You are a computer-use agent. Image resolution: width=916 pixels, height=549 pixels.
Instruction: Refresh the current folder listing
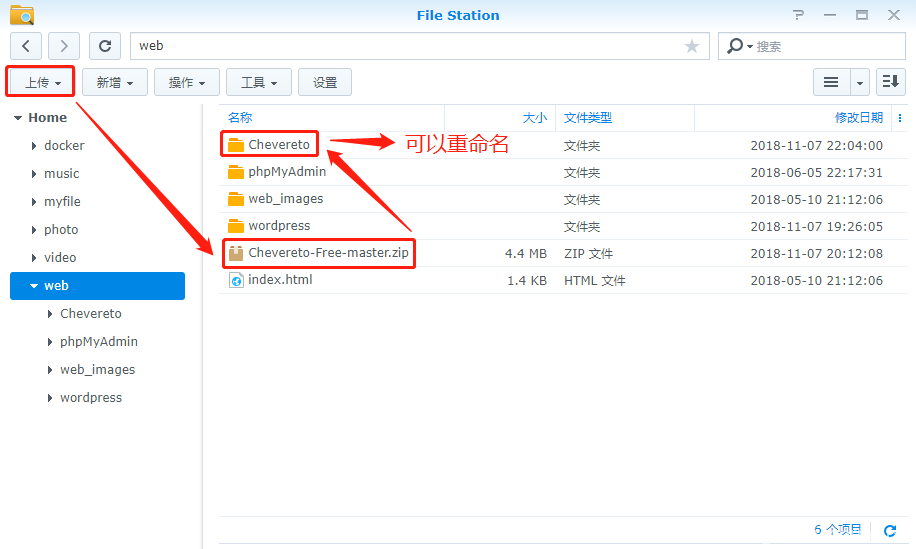[x=104, y=46]
